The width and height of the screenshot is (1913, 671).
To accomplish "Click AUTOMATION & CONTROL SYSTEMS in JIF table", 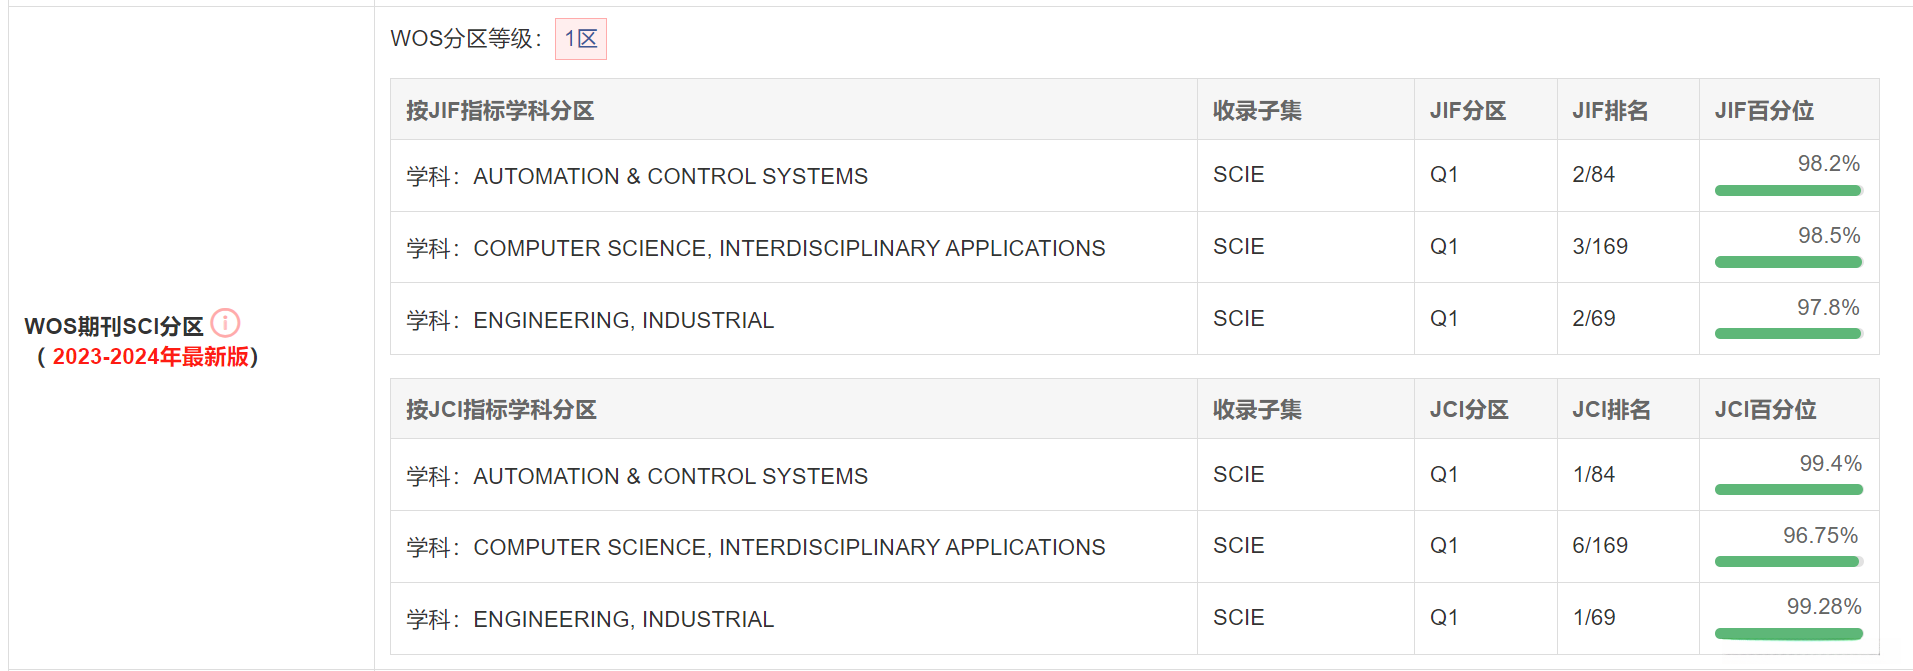I will pos(670,176).
